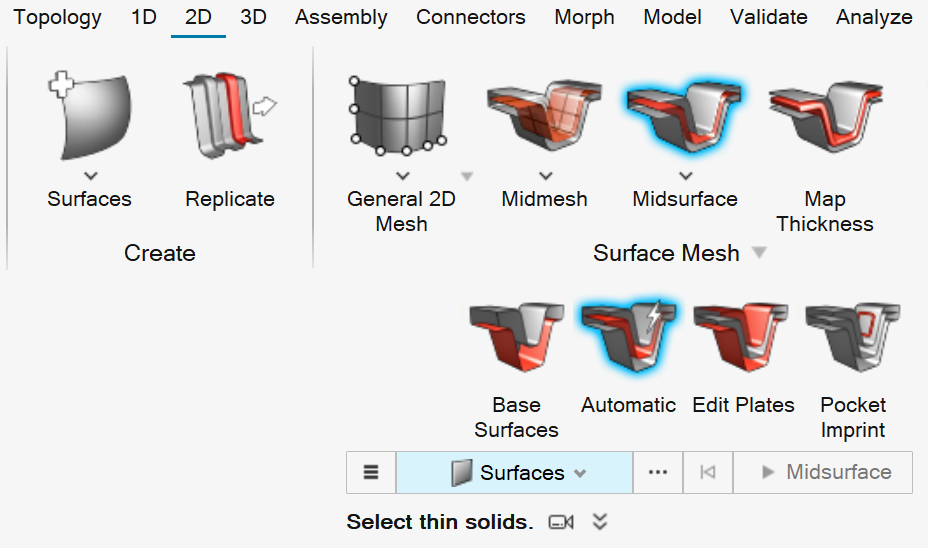The height and width of the screenshot is (548, 928).
Task: Expand chevrons next to Select thin solids
Action: point(600,522)
